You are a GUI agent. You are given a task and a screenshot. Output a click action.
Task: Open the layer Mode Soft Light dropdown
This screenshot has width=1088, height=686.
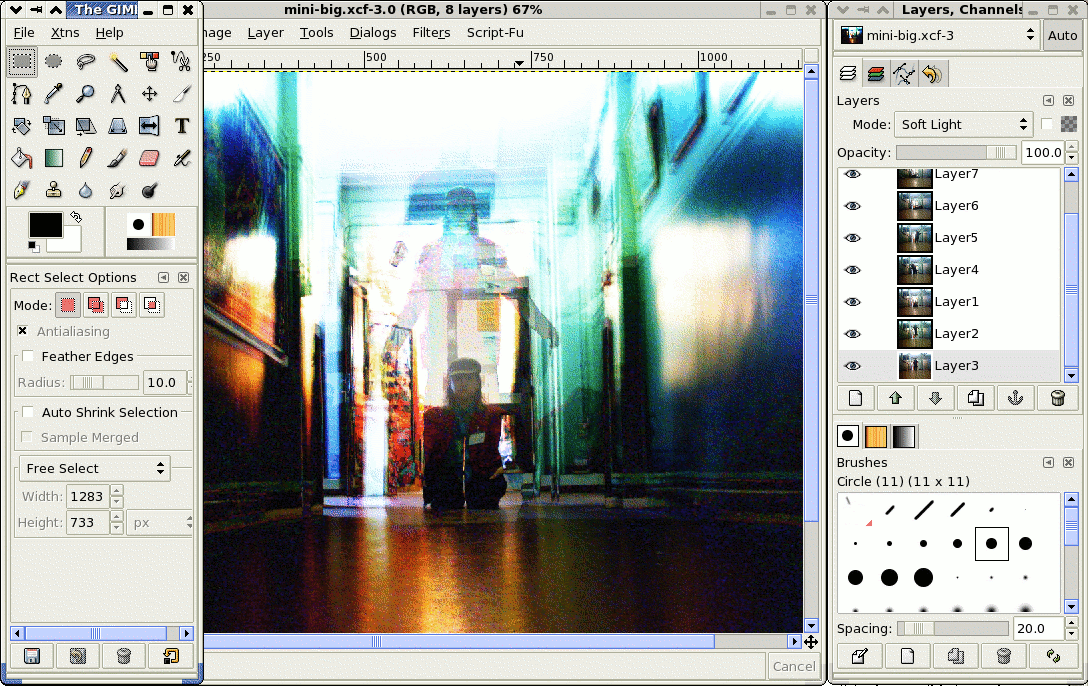coord(963,124)
